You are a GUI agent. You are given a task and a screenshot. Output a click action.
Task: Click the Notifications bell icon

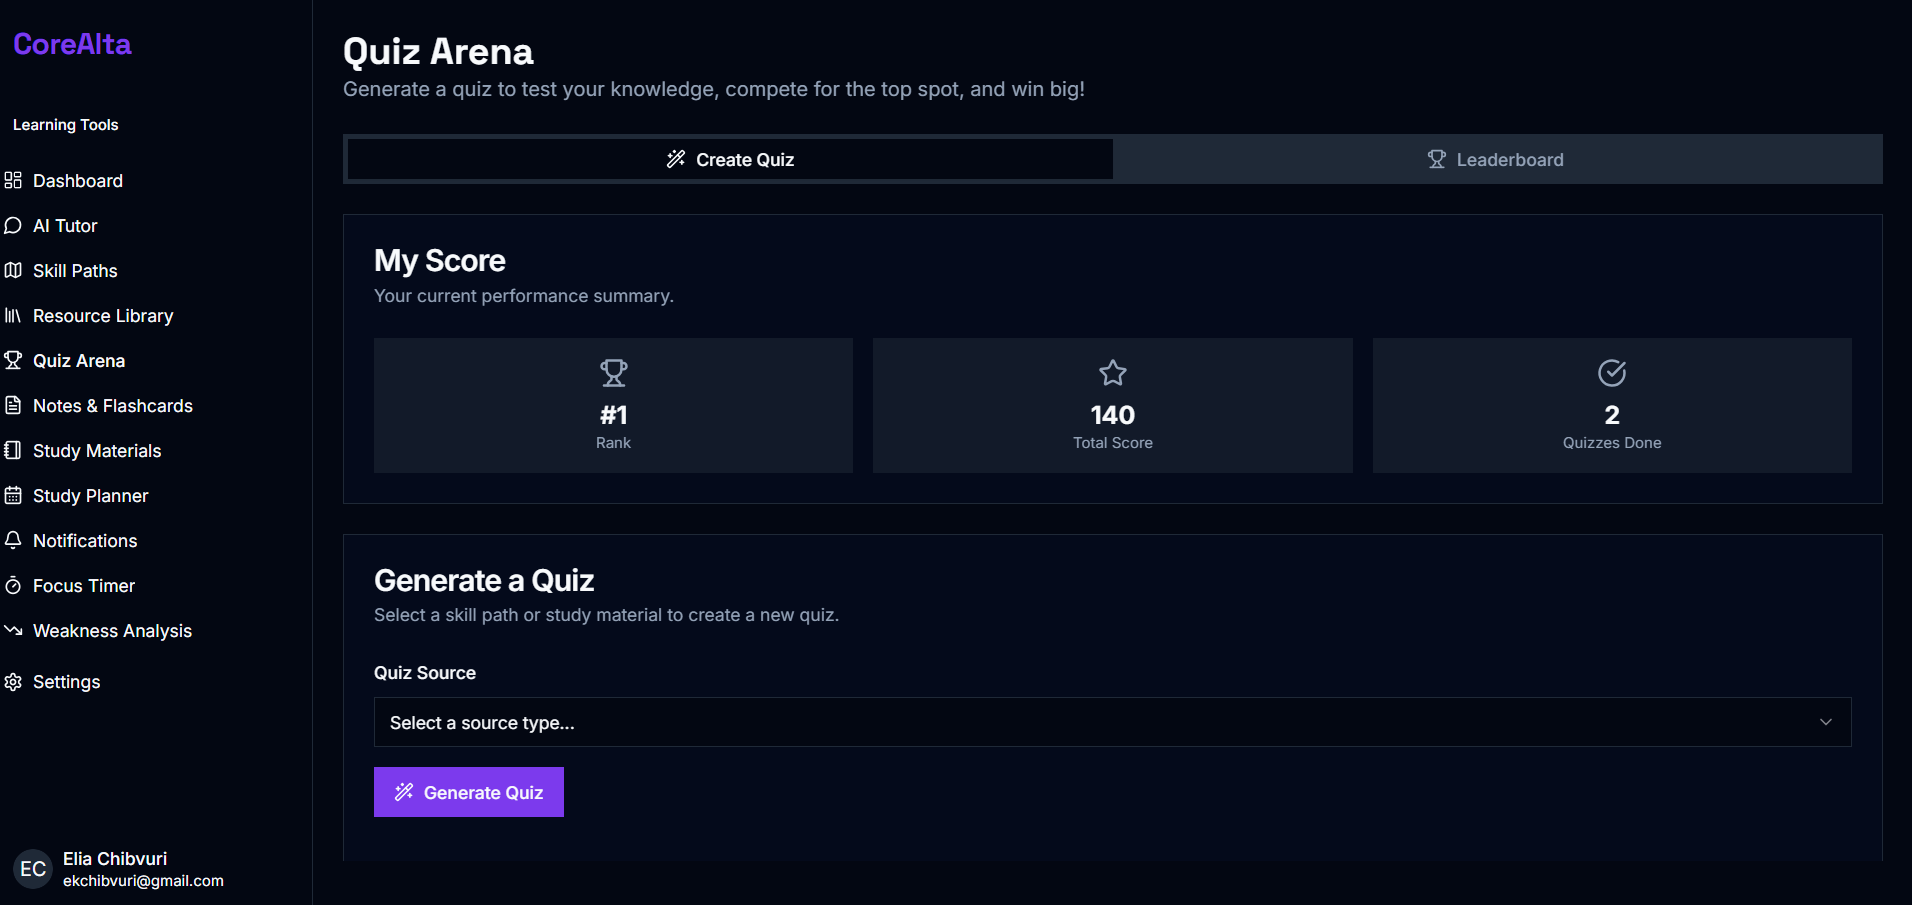(13, 540)
